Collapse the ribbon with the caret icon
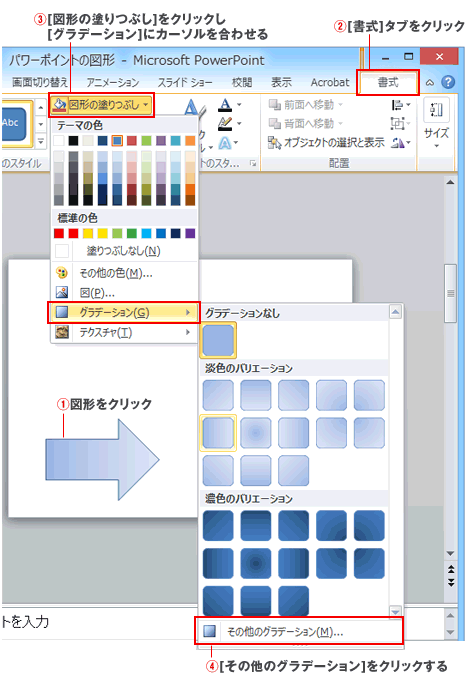This screenshot has height=678, width=468. pyautogui.click(x=430, y=82)
